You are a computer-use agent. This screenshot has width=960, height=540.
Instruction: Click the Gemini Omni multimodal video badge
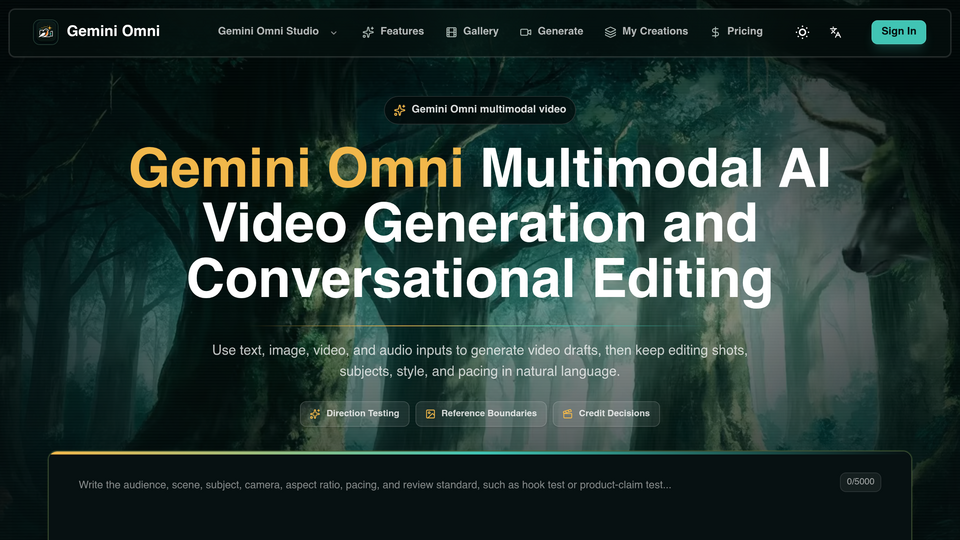(x=479, y=110)
